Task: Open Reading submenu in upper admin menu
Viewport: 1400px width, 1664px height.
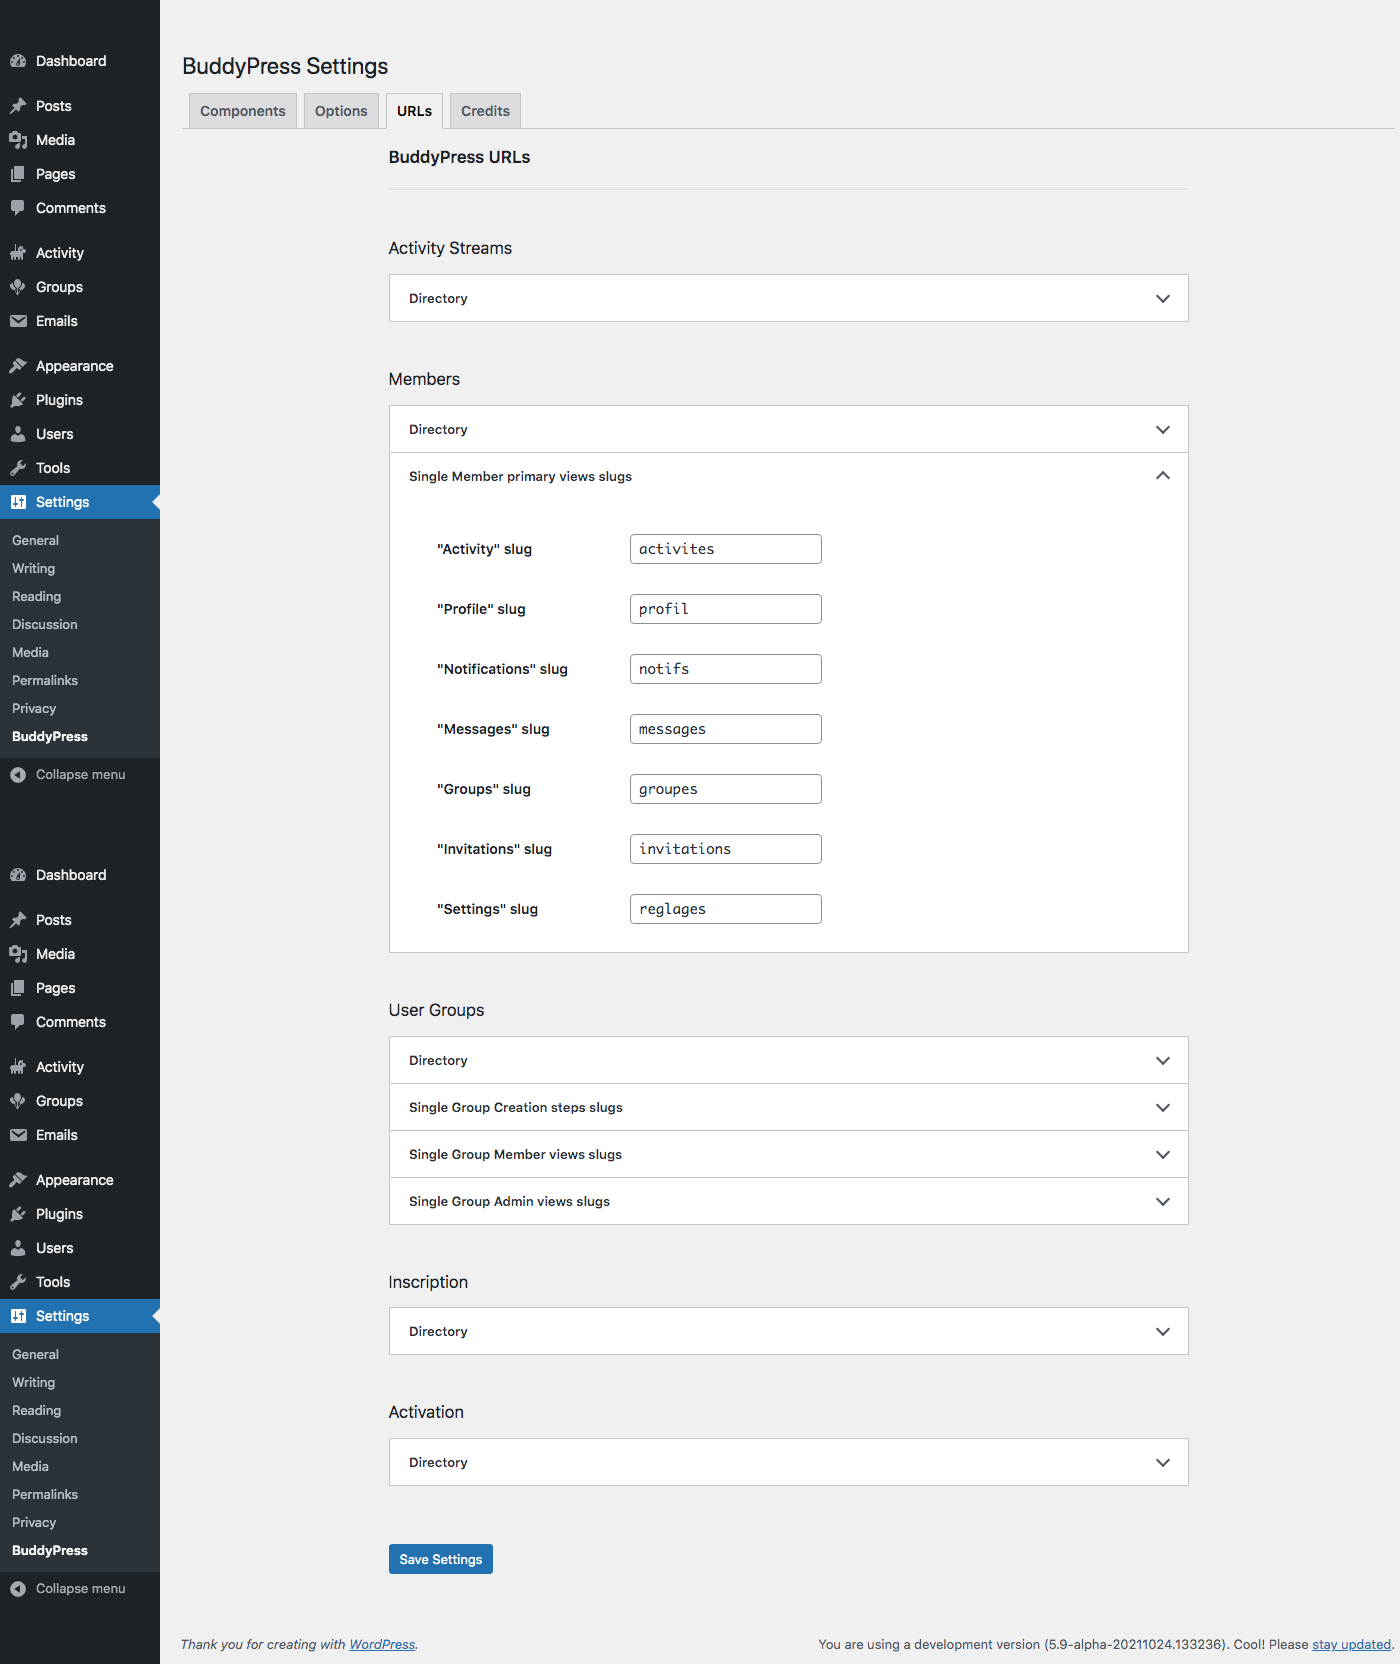Action: point(36,596)
